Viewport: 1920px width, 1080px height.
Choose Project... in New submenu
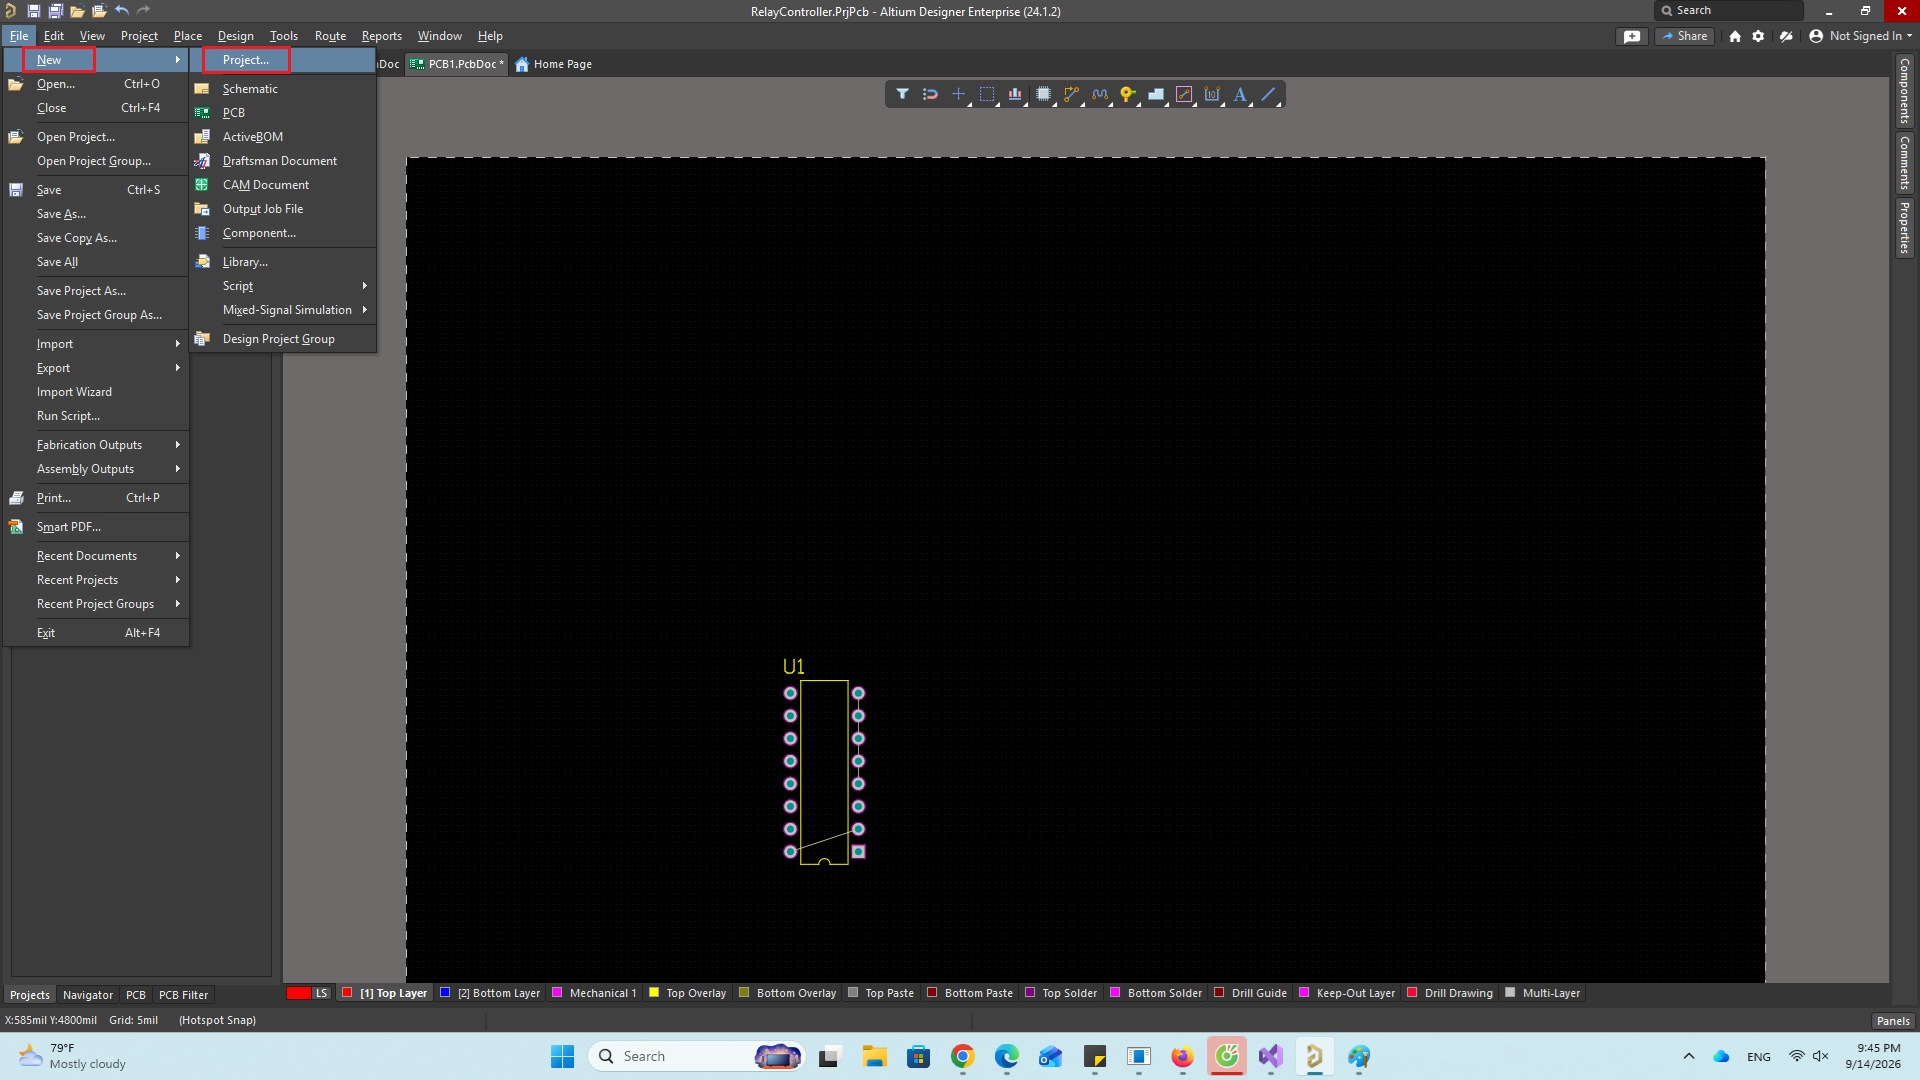pos(283,60)
